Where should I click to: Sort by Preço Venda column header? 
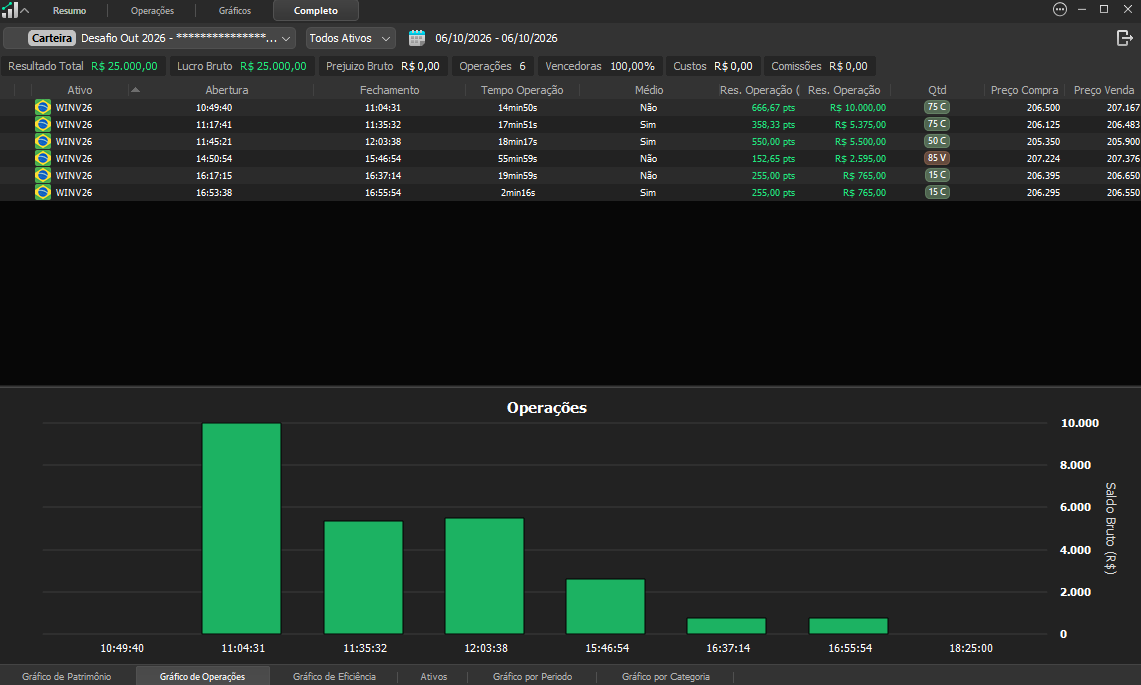tap(1103, 90)
